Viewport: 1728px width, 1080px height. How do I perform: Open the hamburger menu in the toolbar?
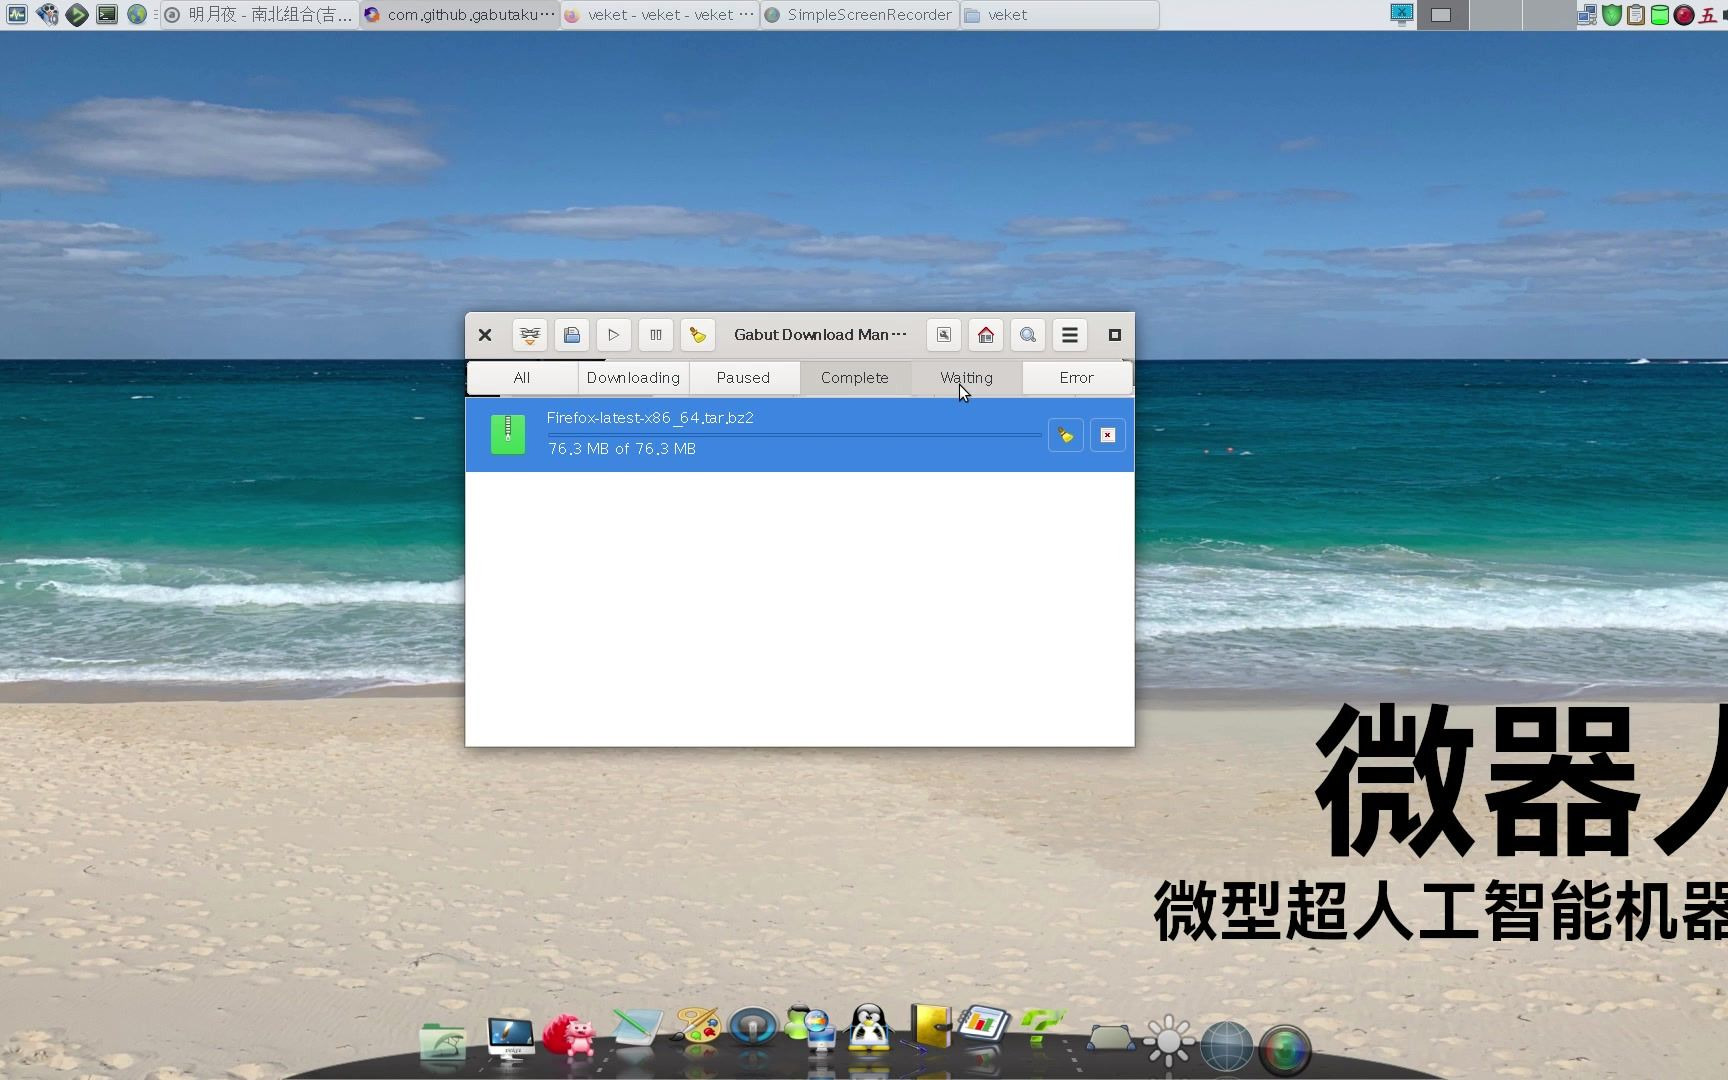(1069, 335)
